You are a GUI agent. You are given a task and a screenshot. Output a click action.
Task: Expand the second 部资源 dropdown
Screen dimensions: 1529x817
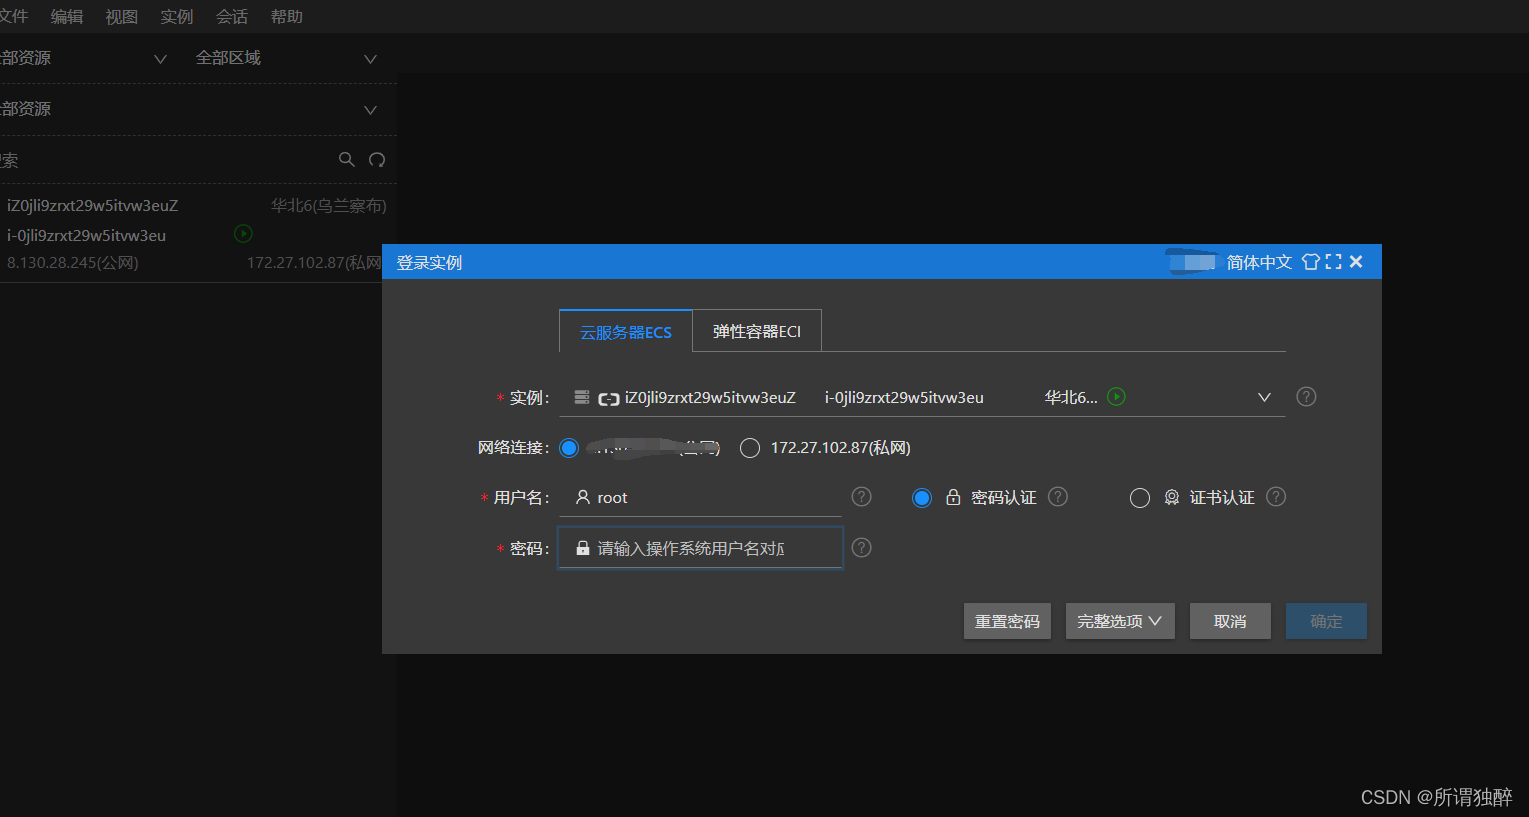(x=192, y=109)
